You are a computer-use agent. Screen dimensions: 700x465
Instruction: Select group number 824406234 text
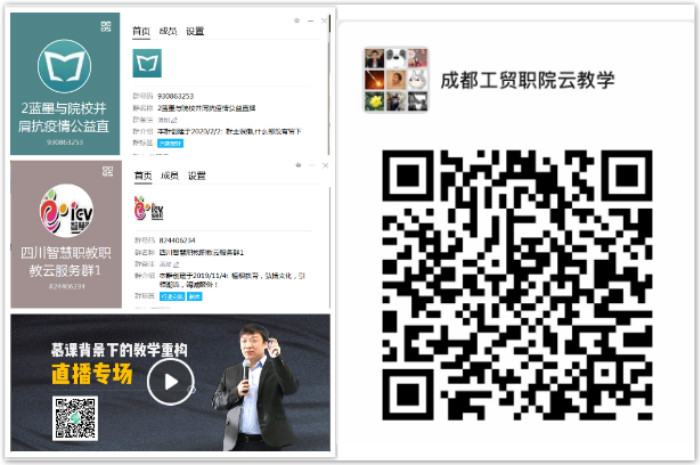[x=177, y=240]
